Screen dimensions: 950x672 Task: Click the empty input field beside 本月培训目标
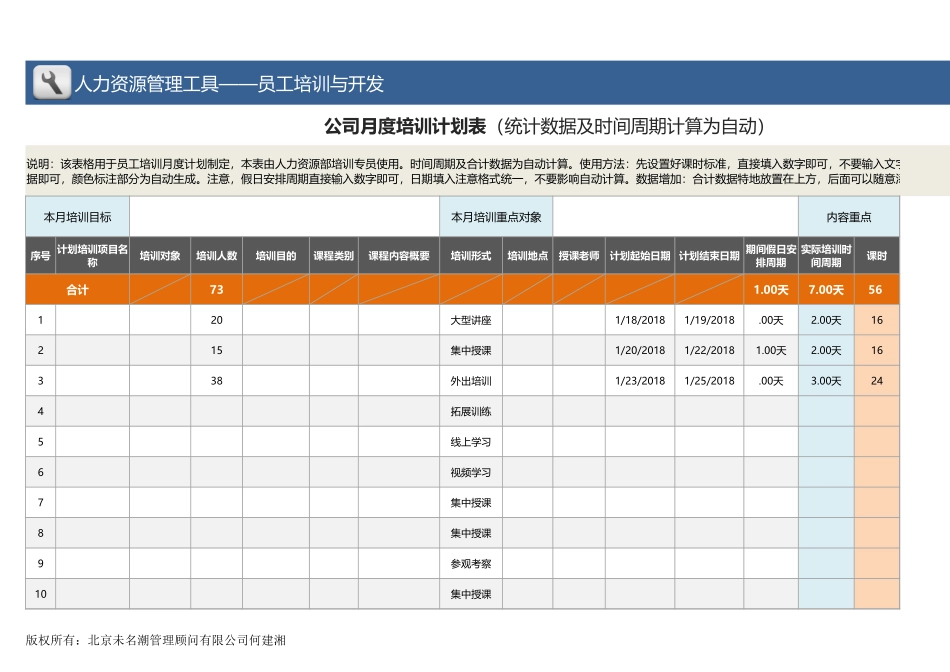click(284, 217)
